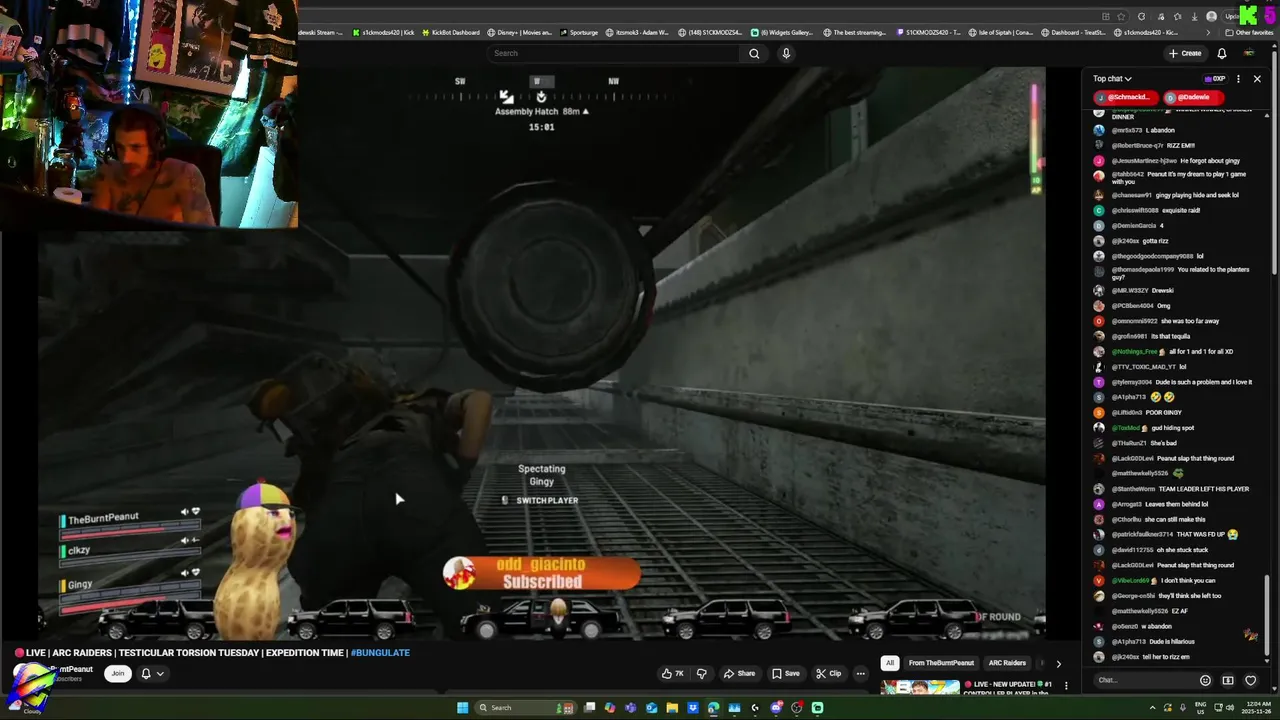This screenshot has width=1280, height=720.
Task: Dislike the video with thumbs down
Action: 701,673
